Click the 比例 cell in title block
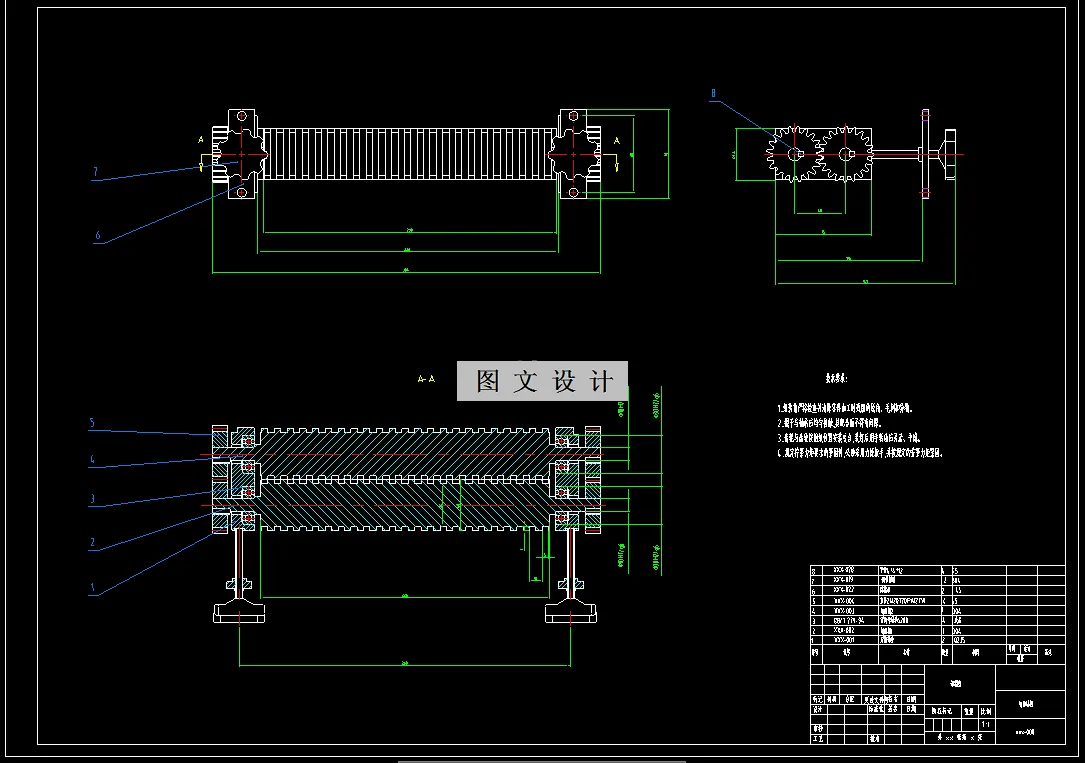 [x=987, y=711]
